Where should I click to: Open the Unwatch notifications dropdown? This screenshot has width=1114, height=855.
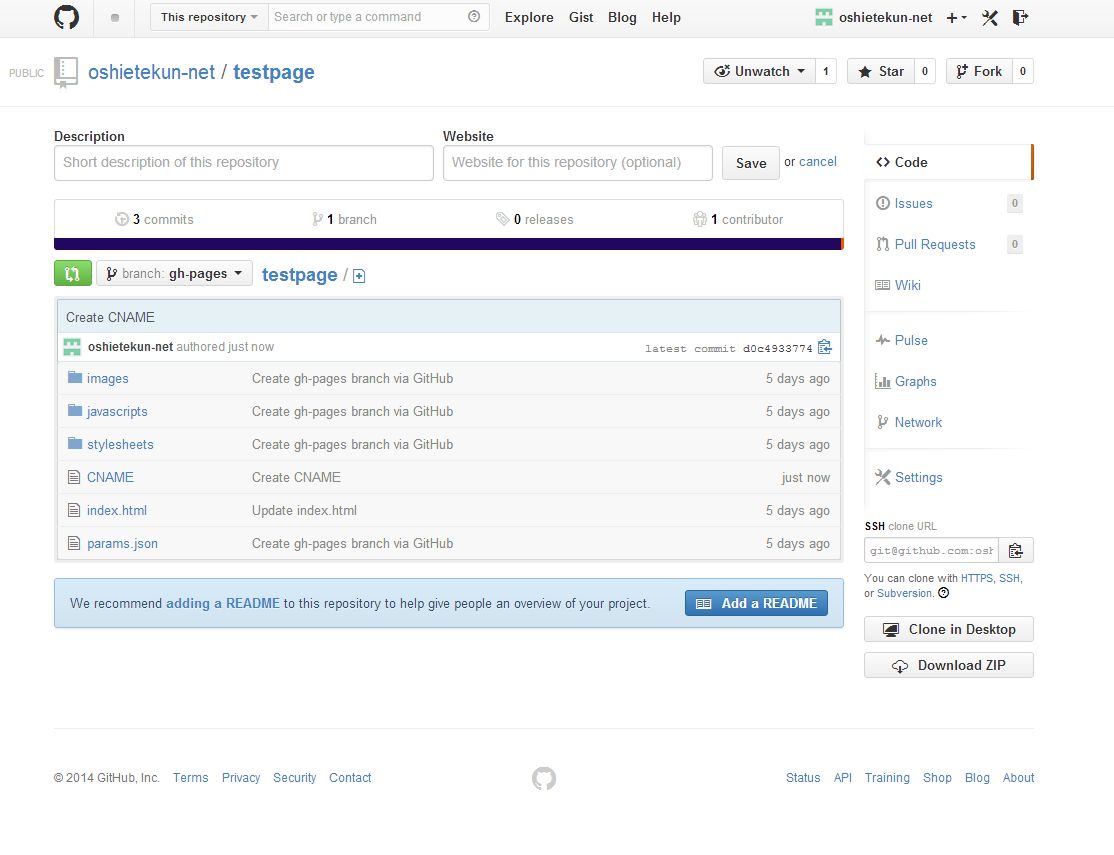(x=759, y=71)
